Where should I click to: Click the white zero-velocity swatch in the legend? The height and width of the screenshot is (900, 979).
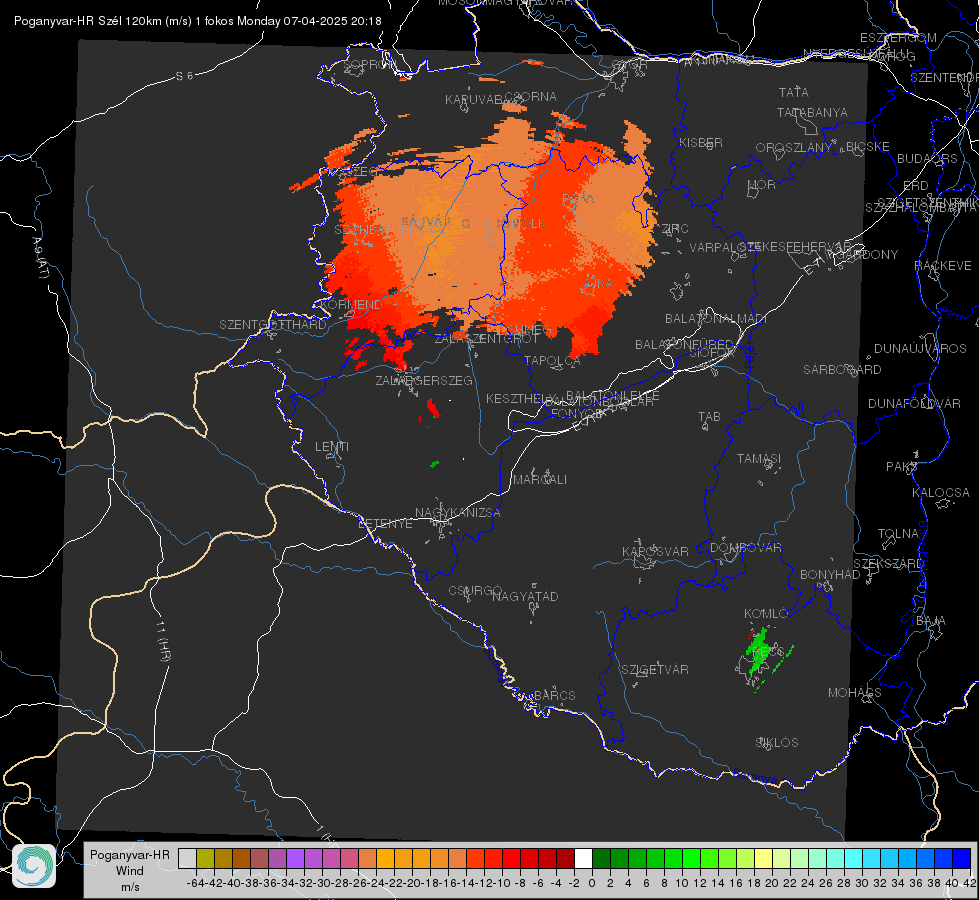(x=583, y=858)
